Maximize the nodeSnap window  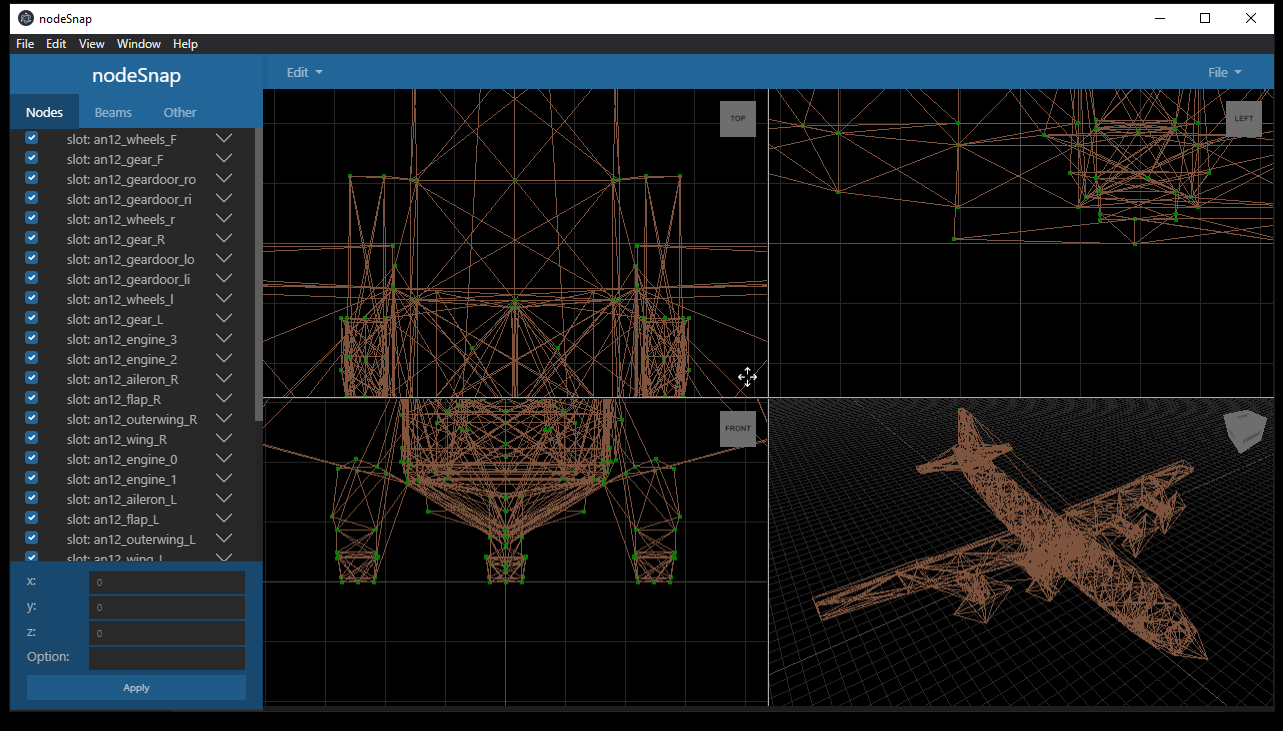(x=1205, y=18)
